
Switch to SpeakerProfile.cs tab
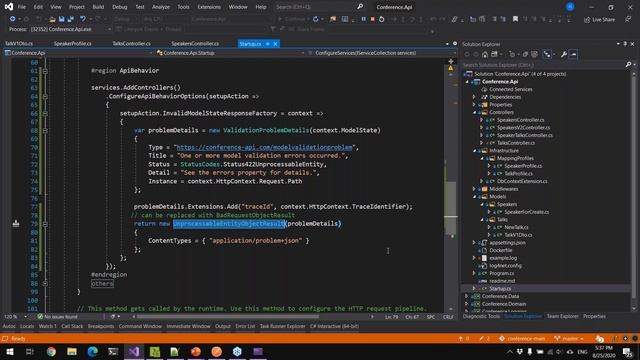click(73, 44)
